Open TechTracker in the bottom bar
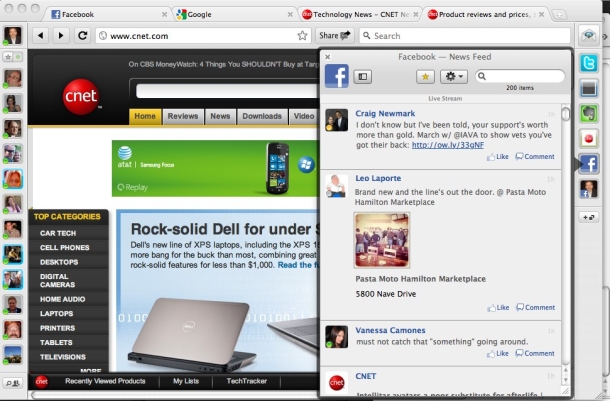The height and width of the screenshot is (401, 610). coord(247,381)
